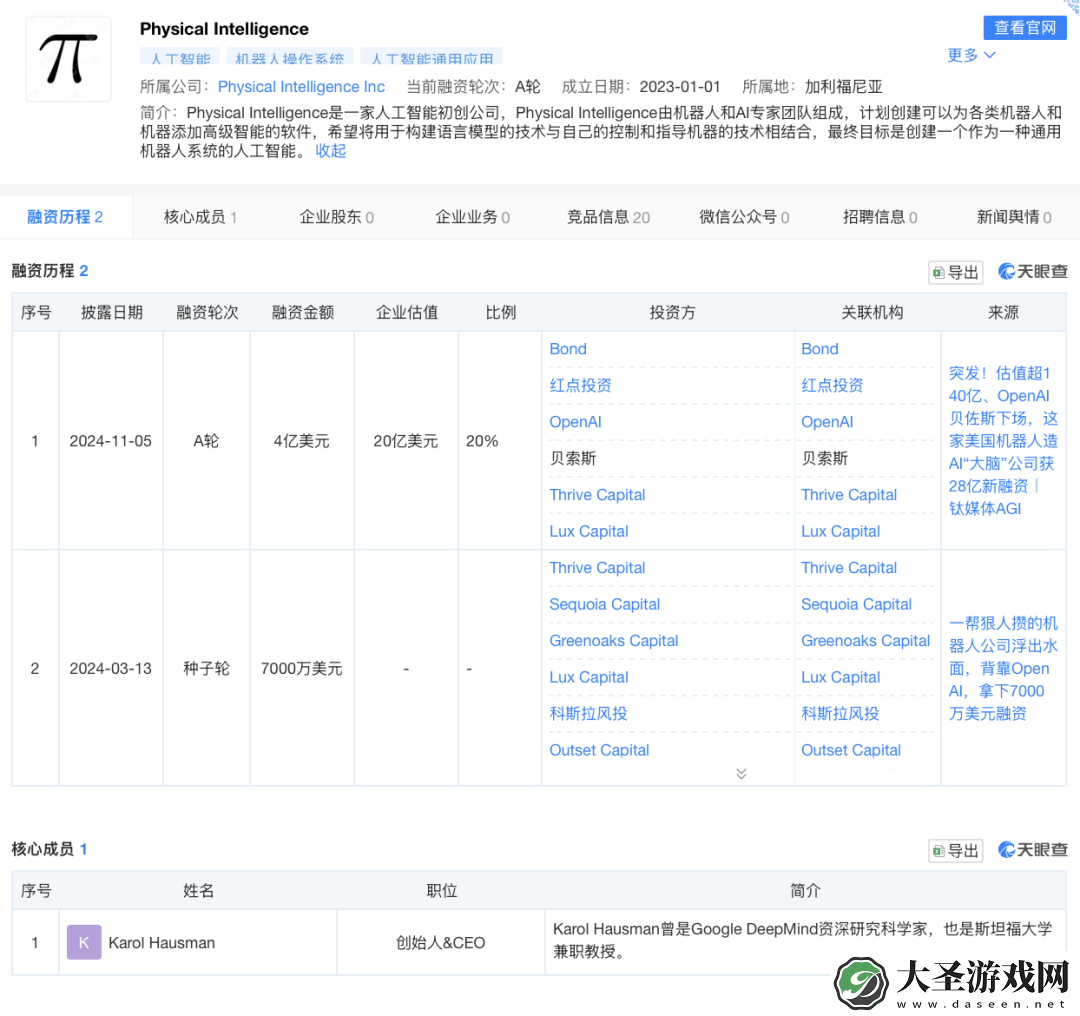Open Sequoia Capital in 关联机构 column

pos(856,605)
